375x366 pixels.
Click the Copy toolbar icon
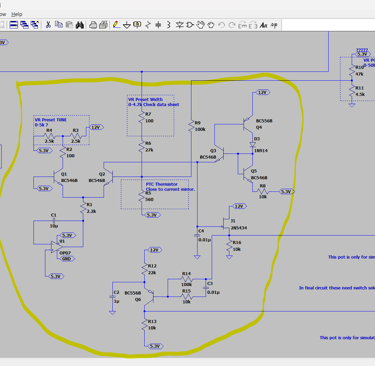(59, 25)
